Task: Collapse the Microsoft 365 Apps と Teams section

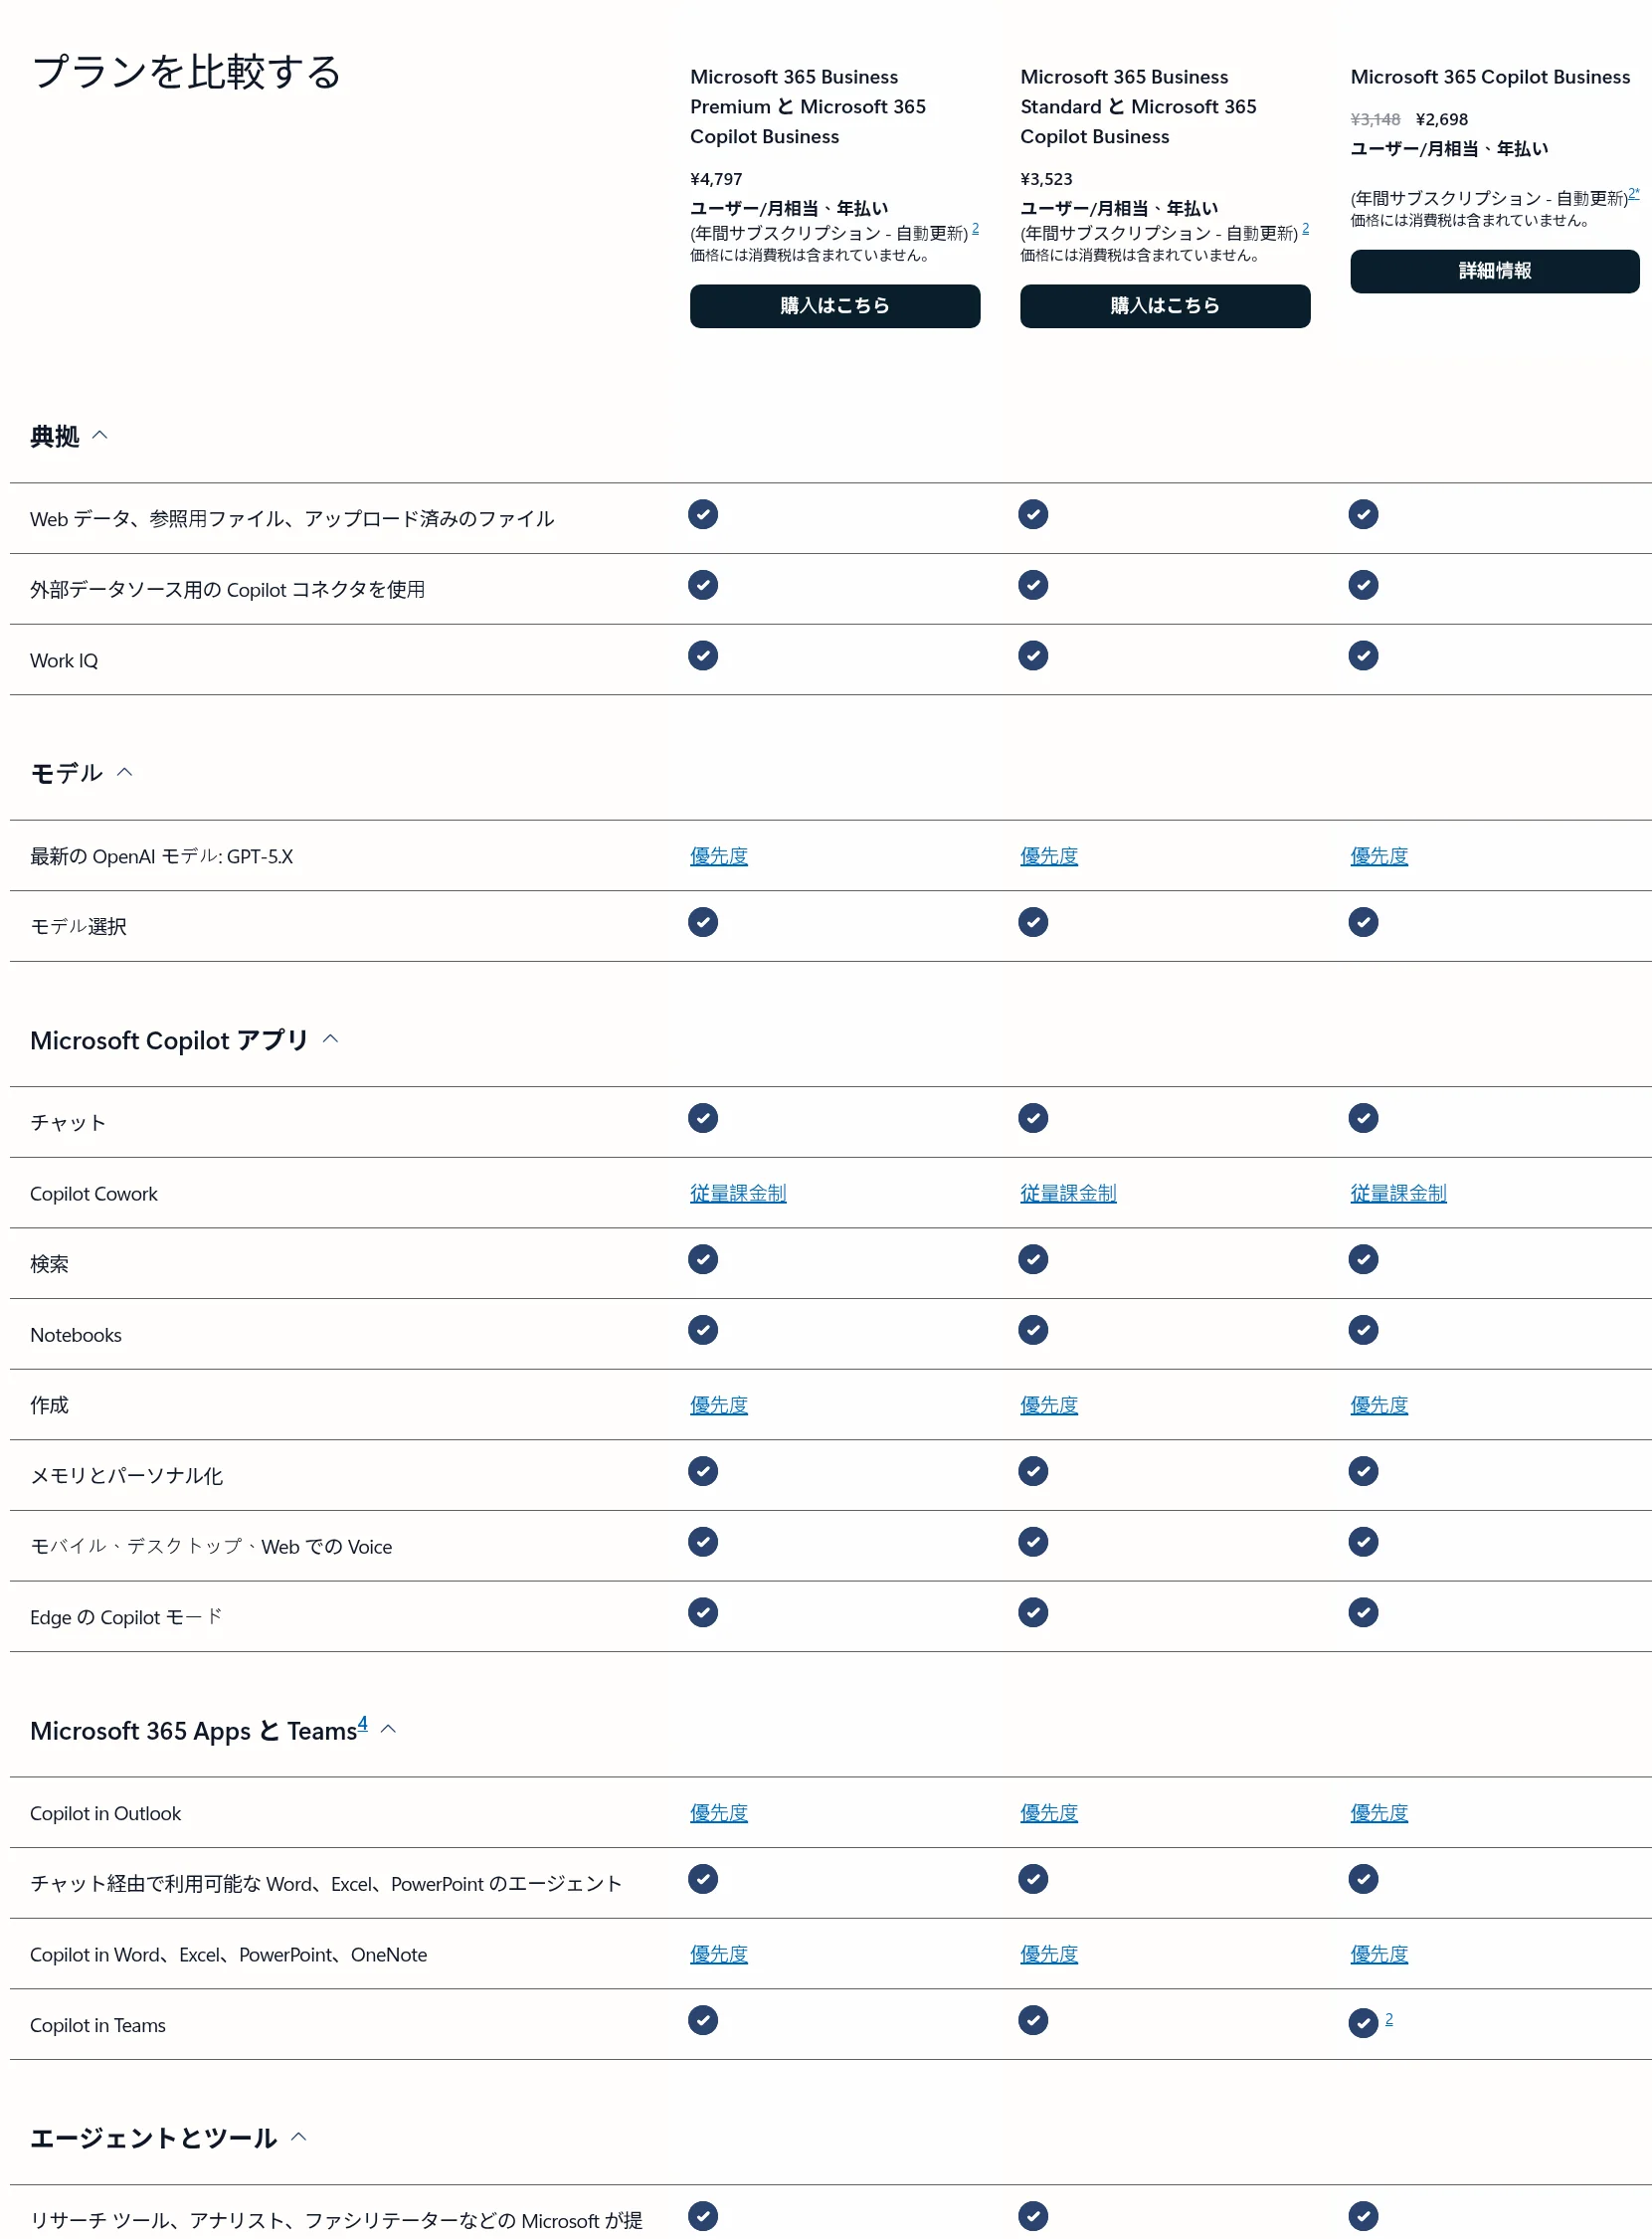Action: [389, 1729]
